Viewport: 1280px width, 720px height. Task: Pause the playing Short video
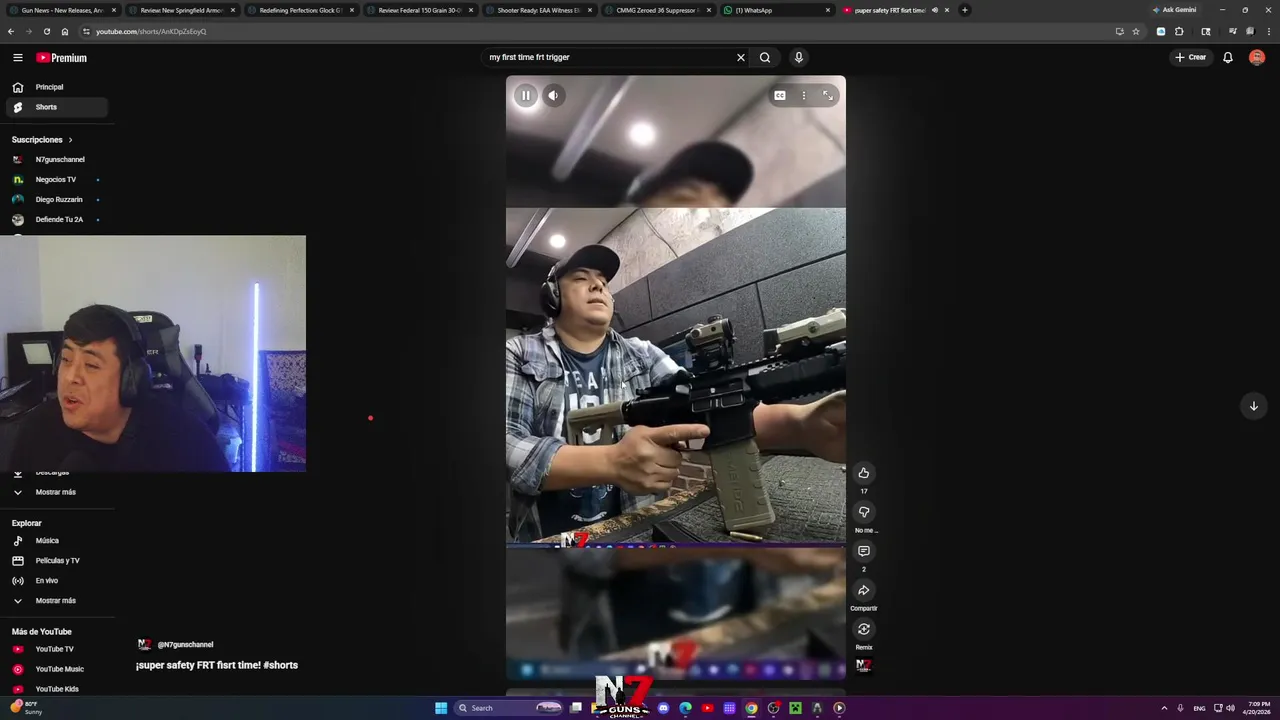point(525,95)
